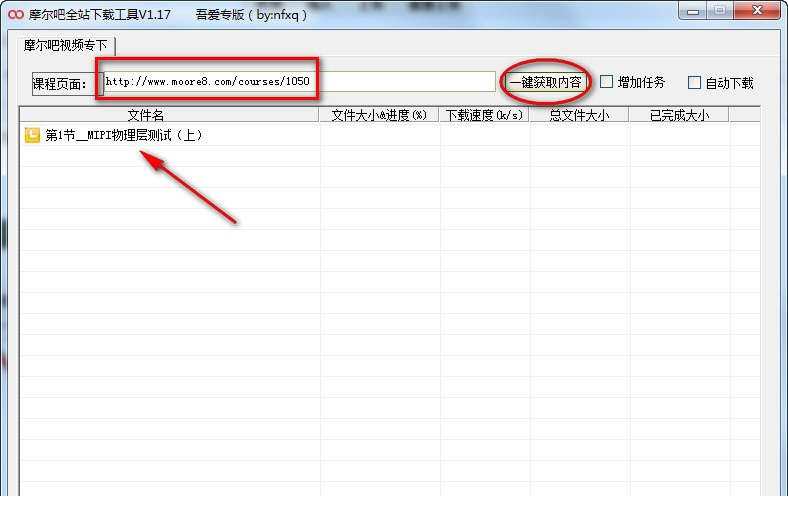788x515 pixels.
Task: Click the 课程页面 label
Action: point(59,83)
